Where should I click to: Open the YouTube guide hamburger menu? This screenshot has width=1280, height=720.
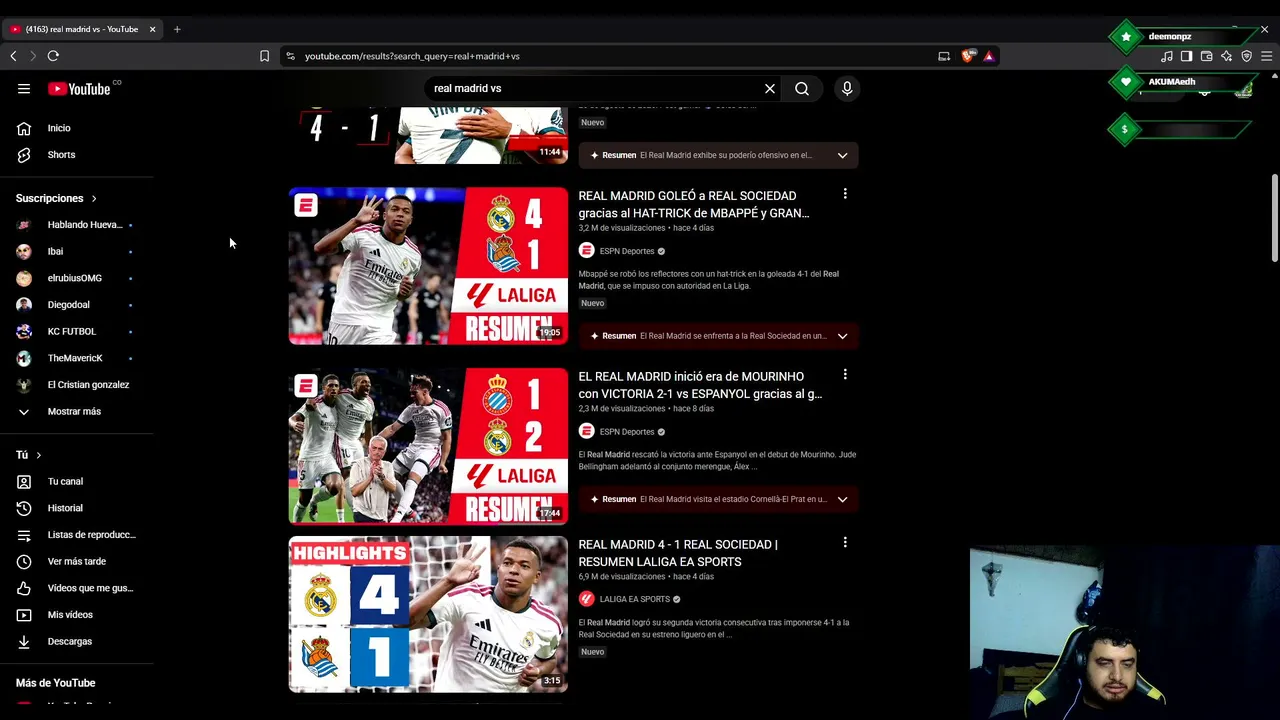coord(24,88)
